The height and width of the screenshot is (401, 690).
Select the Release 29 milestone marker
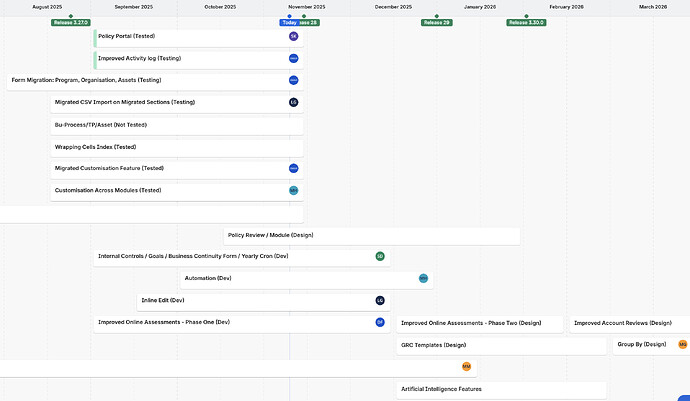pyautogui.click(x=436, y=22)
